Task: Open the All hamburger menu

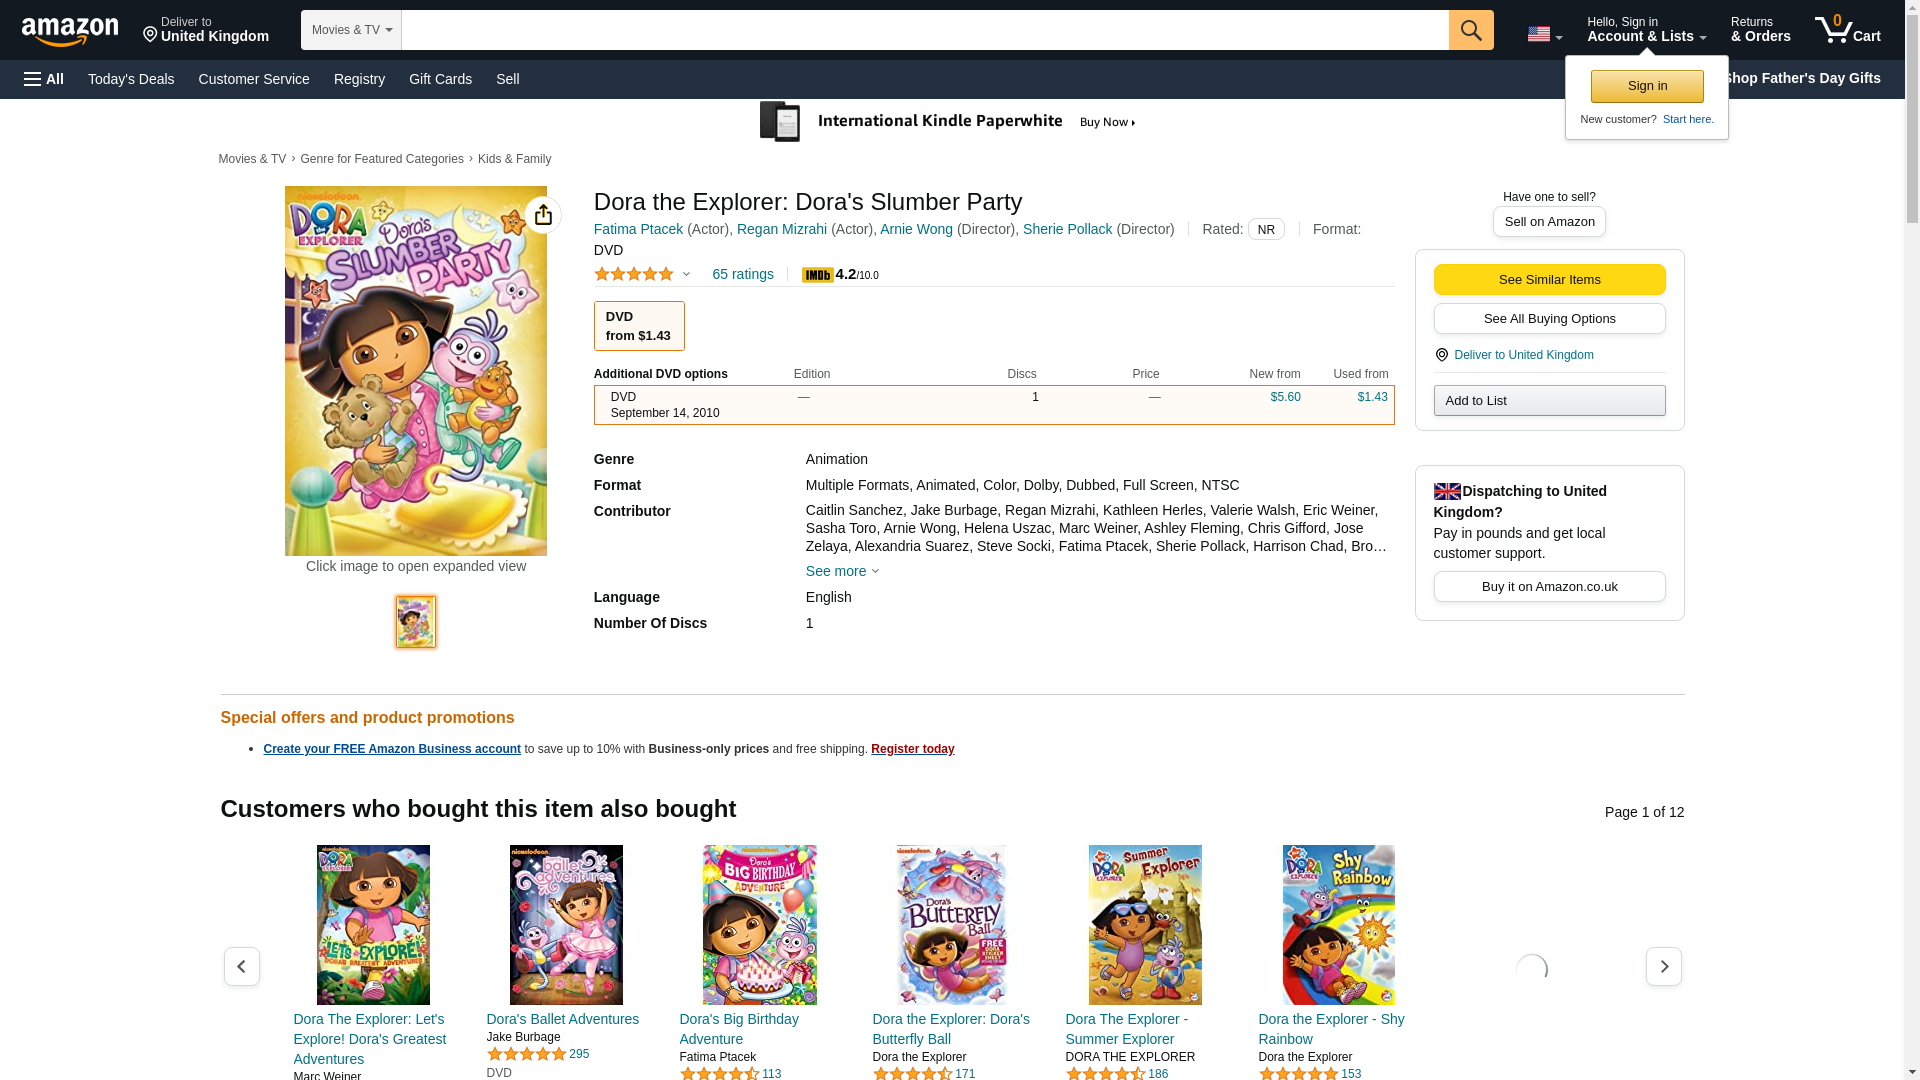Action: (x=44, y=79)
